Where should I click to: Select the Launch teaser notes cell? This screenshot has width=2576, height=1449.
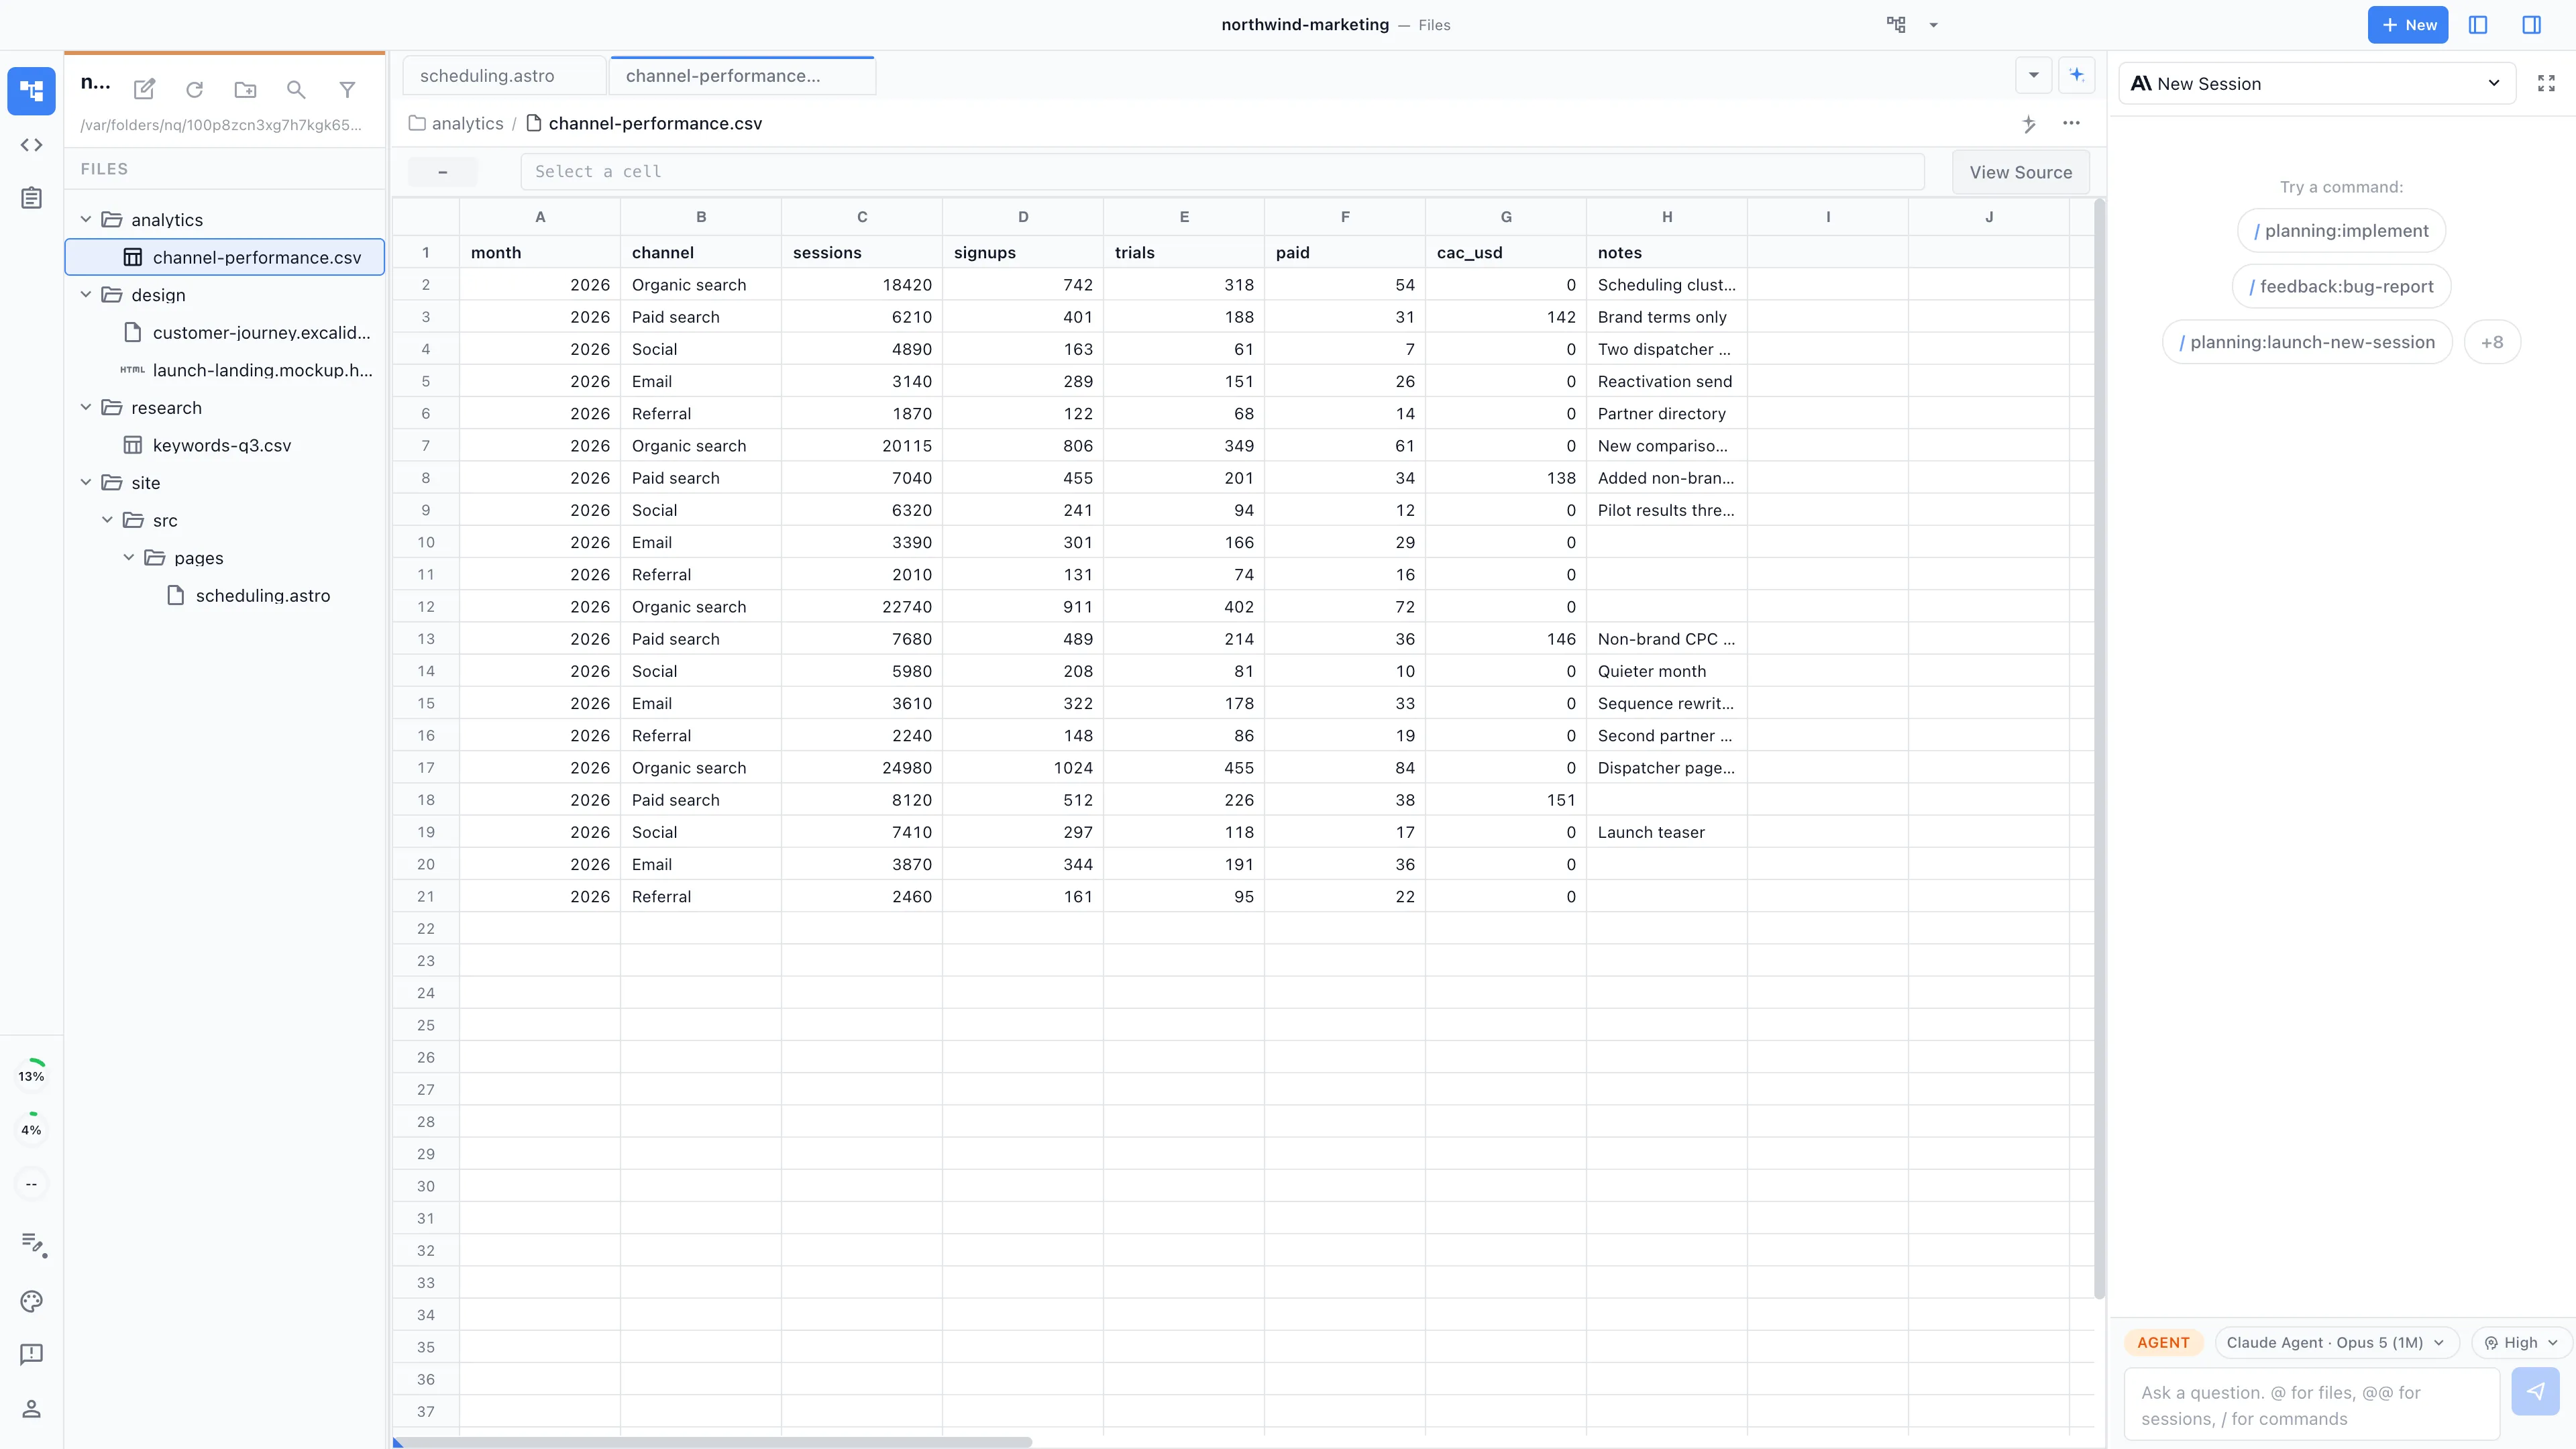tap(1666, 831)
